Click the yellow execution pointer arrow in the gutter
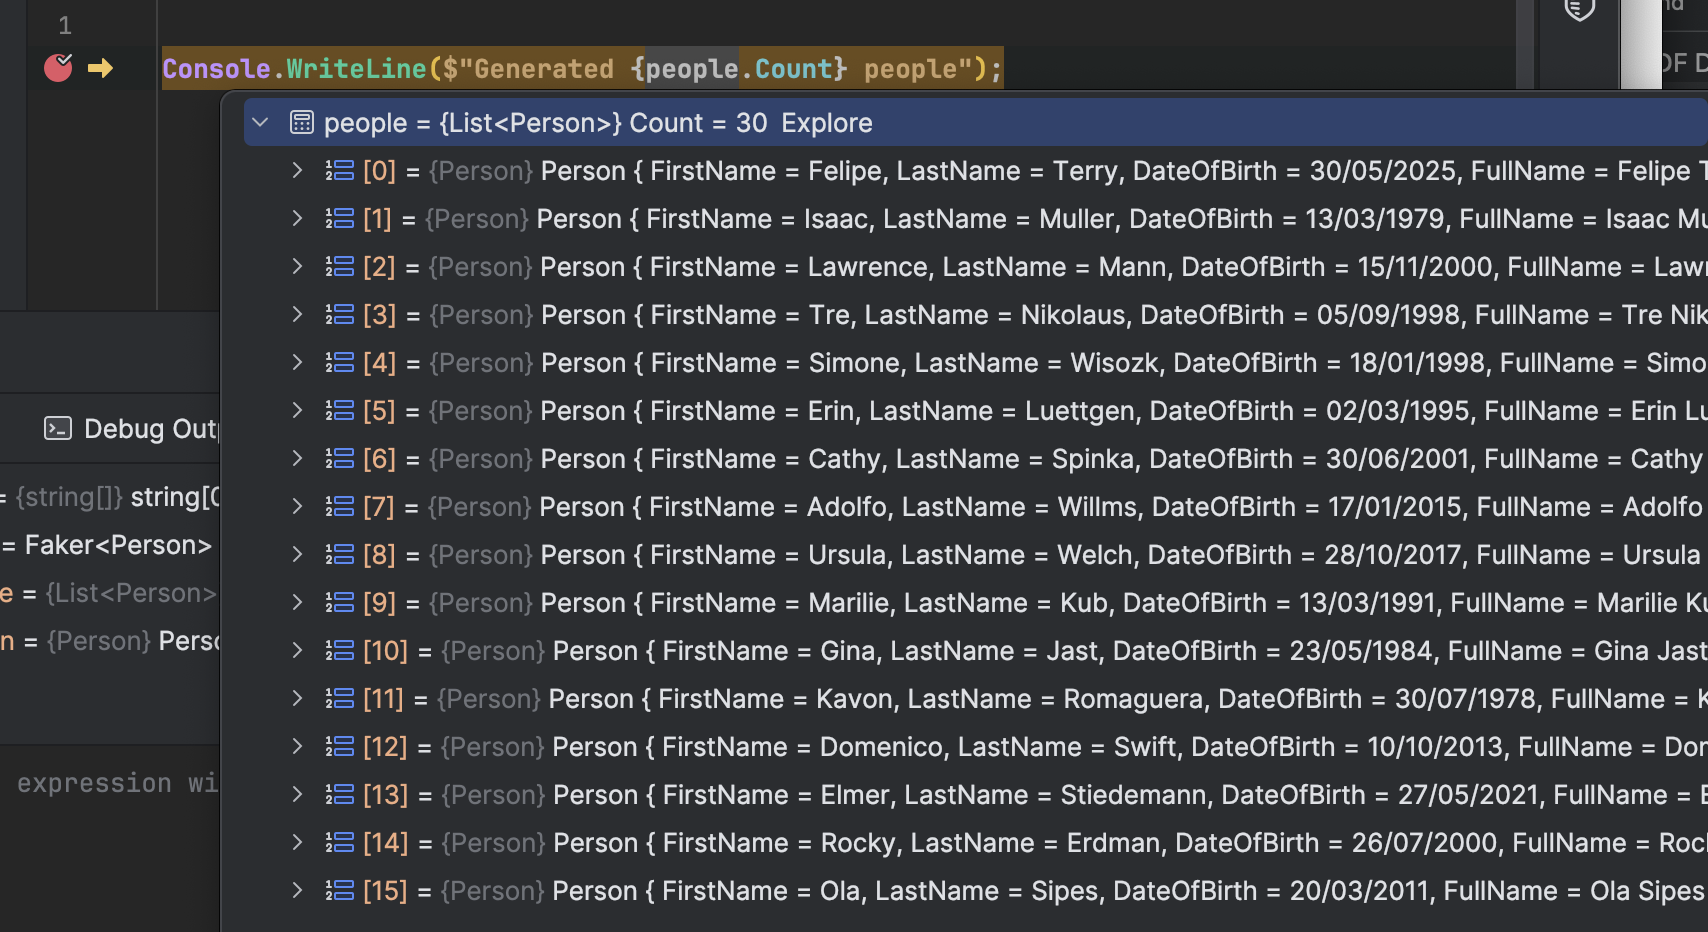 point(99,68)
